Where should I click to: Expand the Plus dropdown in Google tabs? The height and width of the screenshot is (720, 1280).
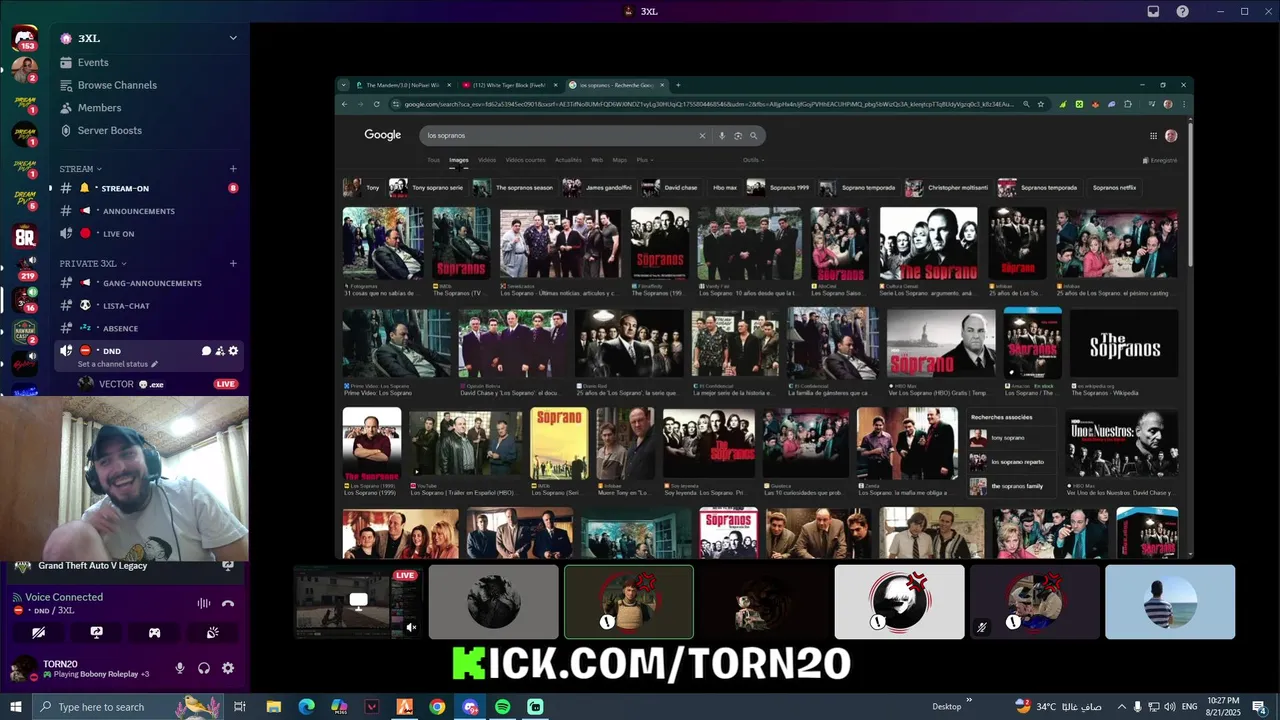tap(643, 160)
